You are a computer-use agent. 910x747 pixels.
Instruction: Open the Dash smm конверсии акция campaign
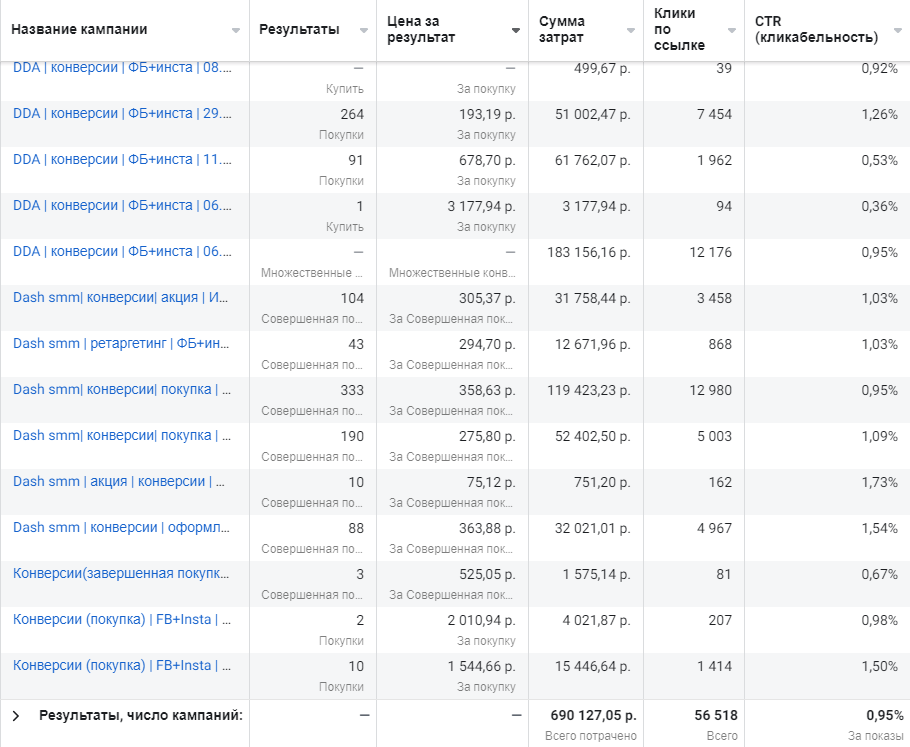pos(122,298)
